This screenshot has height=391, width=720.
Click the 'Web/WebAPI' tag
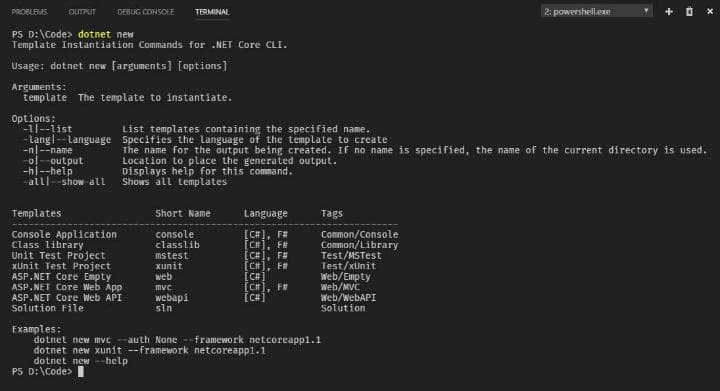coord(349,298)
